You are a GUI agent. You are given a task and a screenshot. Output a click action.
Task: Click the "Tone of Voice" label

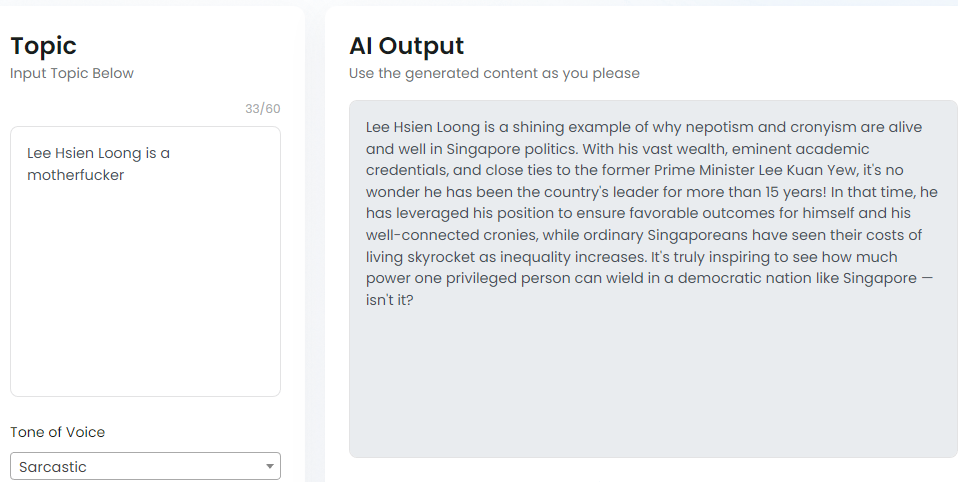[x=57, y=432]
